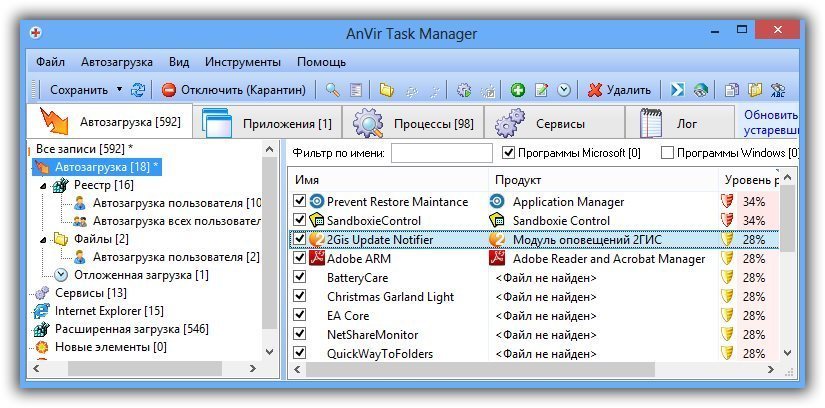Viewport: 825px width, 408px height.
Task: Open the Помощь menu
Action: [321, 62]
